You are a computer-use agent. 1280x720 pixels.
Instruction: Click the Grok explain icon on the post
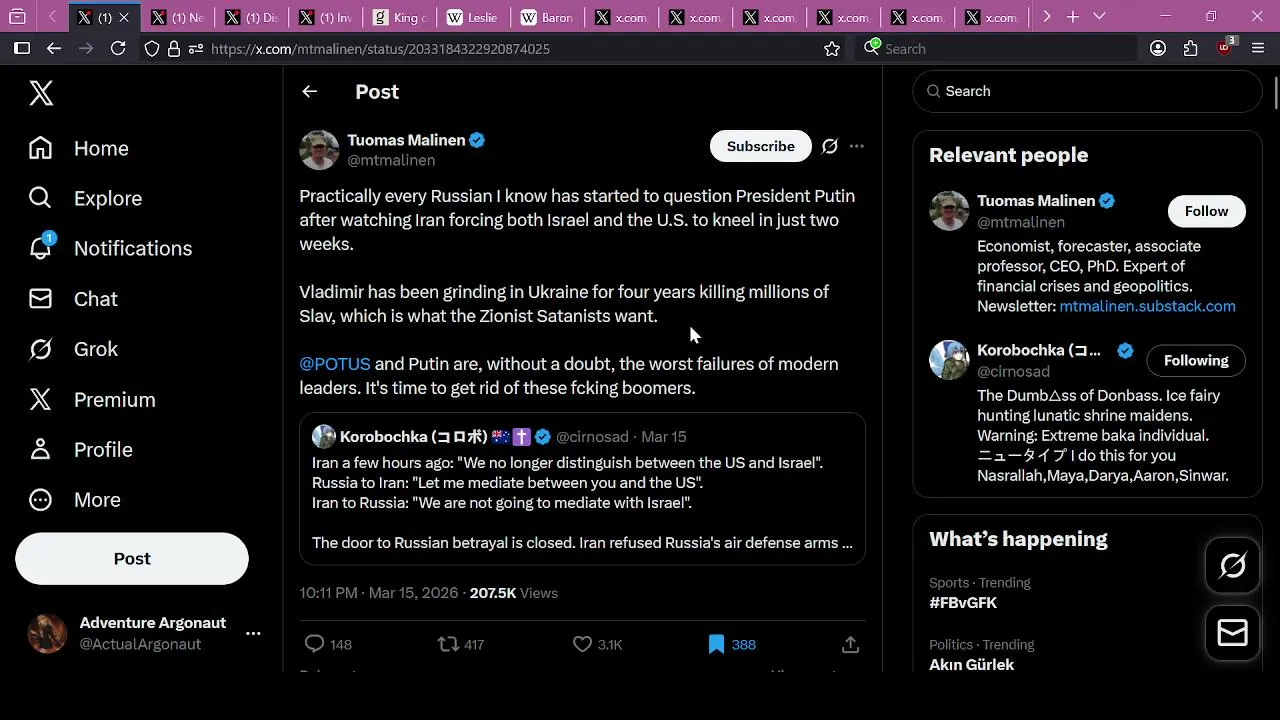click(x=829, y=146)
